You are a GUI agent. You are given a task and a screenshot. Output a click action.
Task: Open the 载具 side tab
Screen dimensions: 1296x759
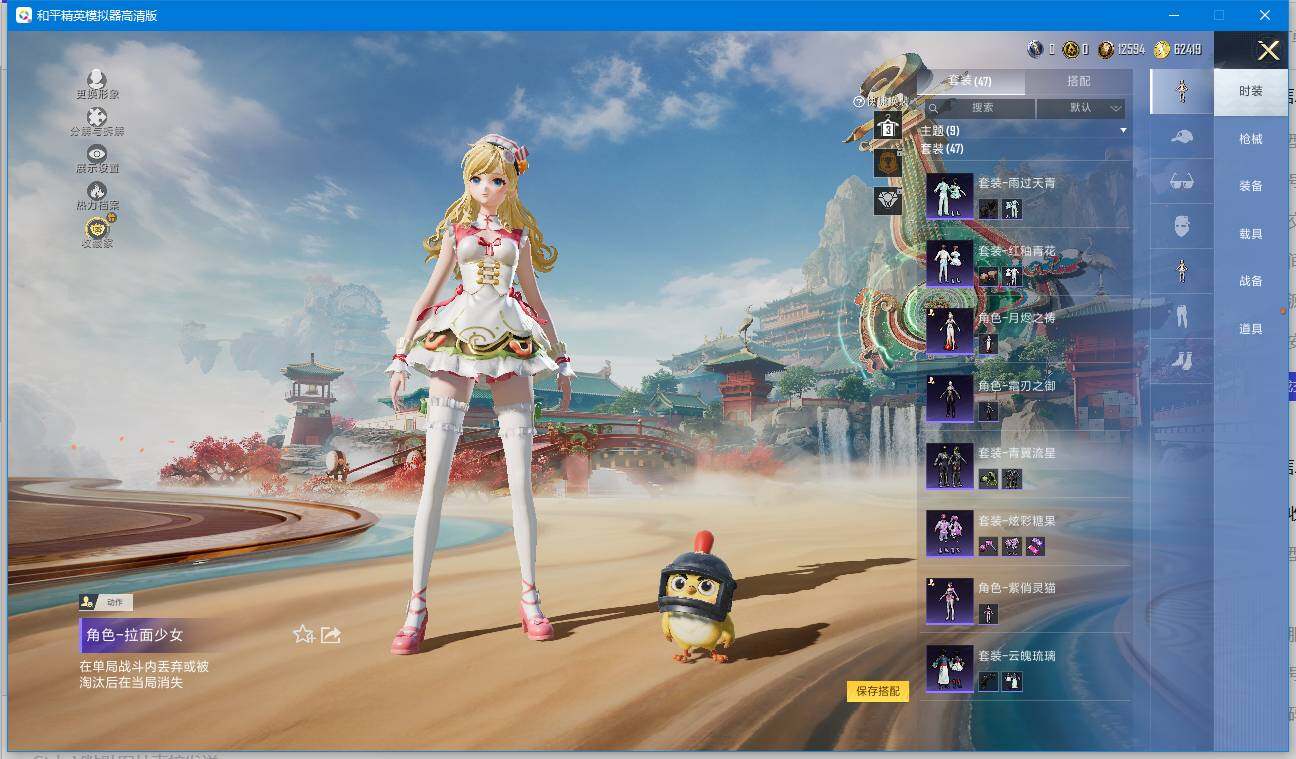(x=1251, y=234)
